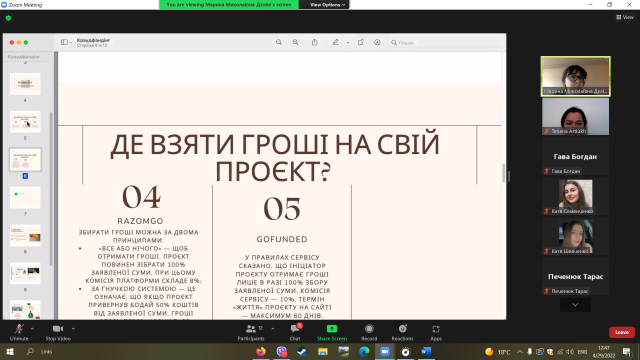Select Гава Богдан participant tile
Screen dimensions: 640x360
576,156
